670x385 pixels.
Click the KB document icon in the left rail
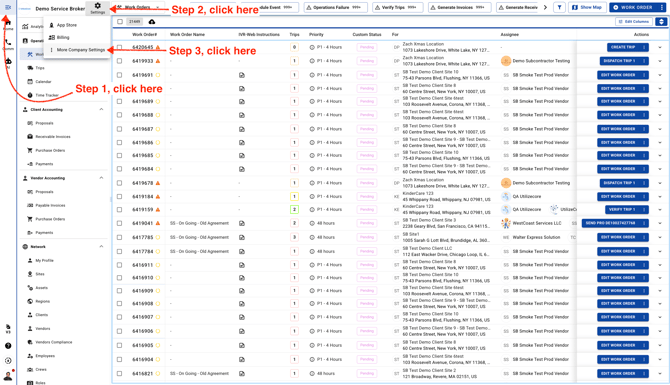tap(8, 328)
